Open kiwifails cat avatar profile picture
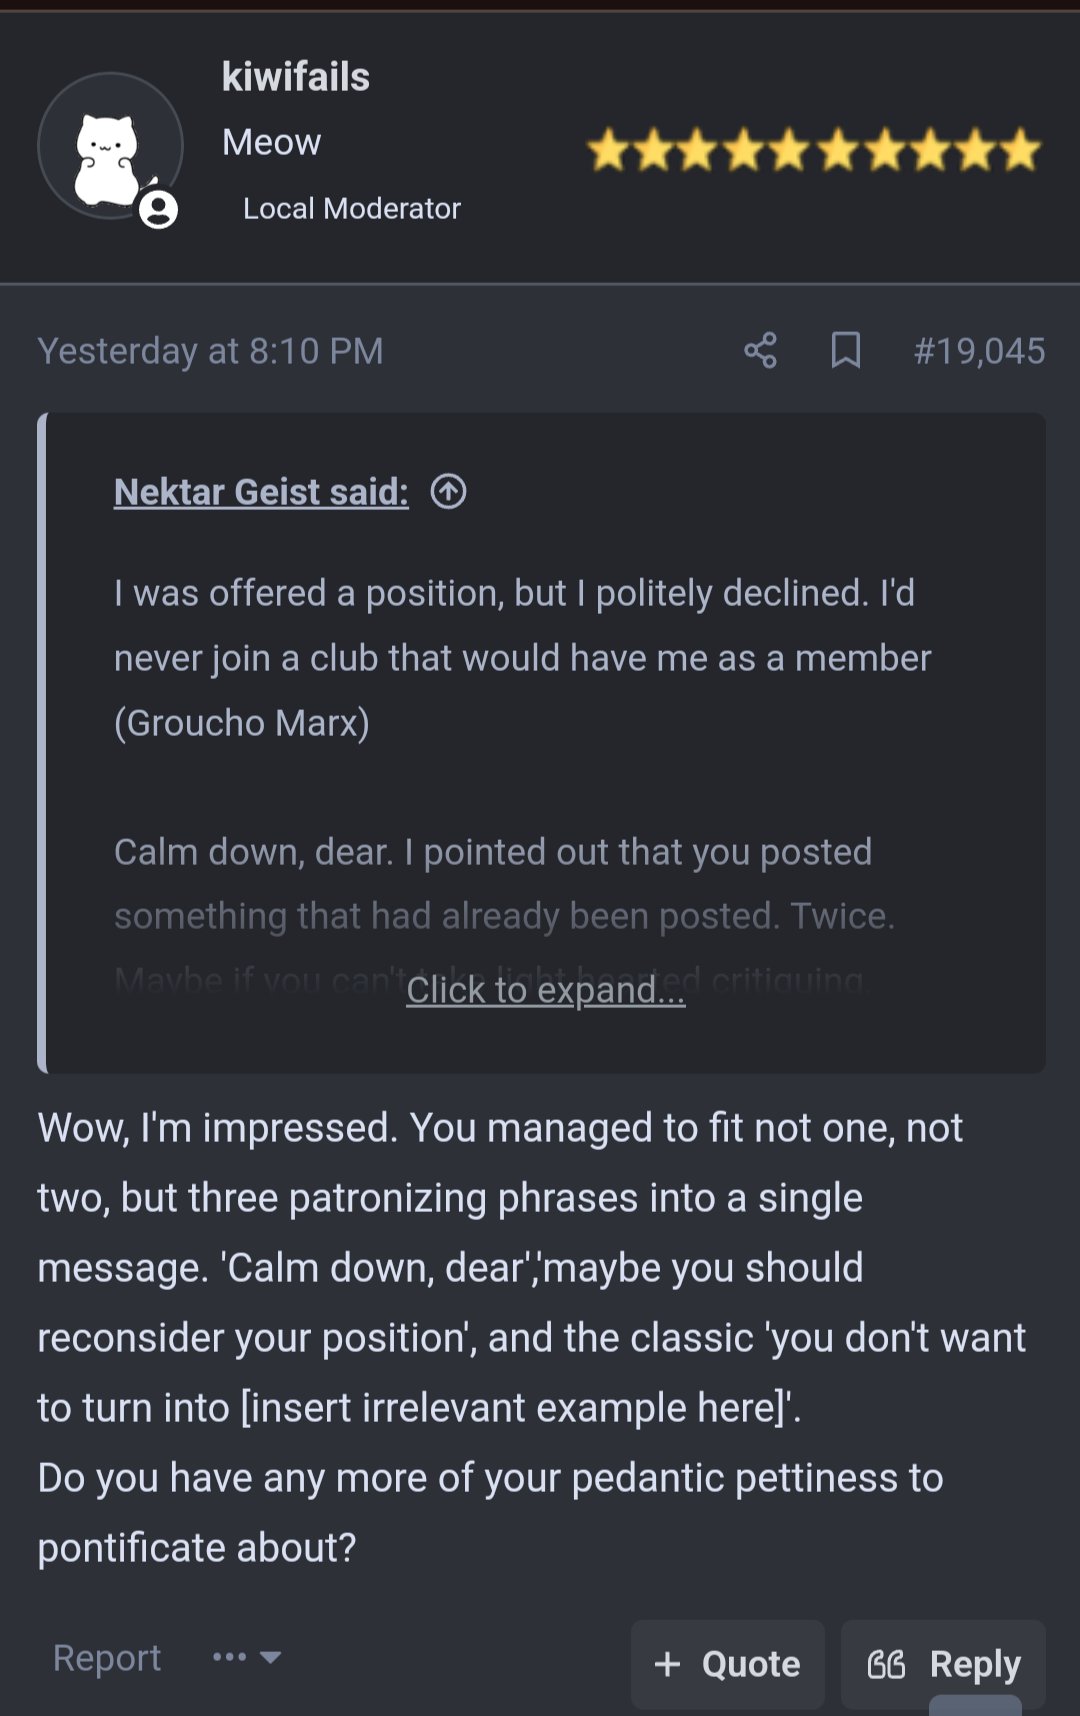This screenshot has height=1716, width=1080. tap(110, 146)
